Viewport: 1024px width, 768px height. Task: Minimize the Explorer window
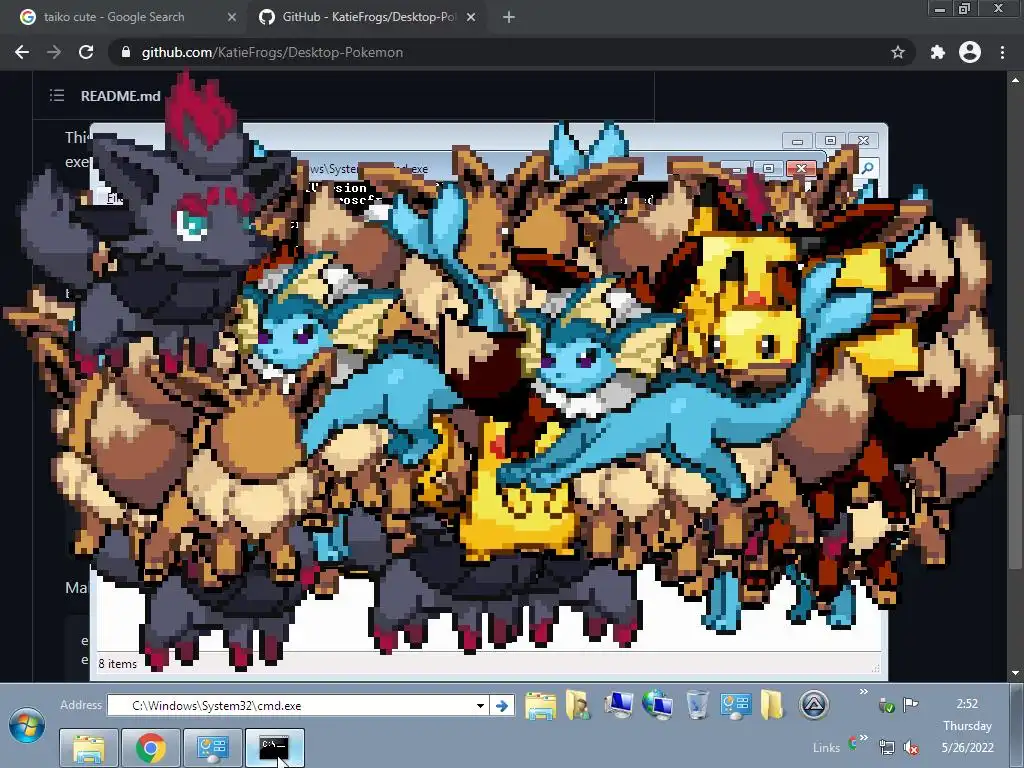click(797, 141)
